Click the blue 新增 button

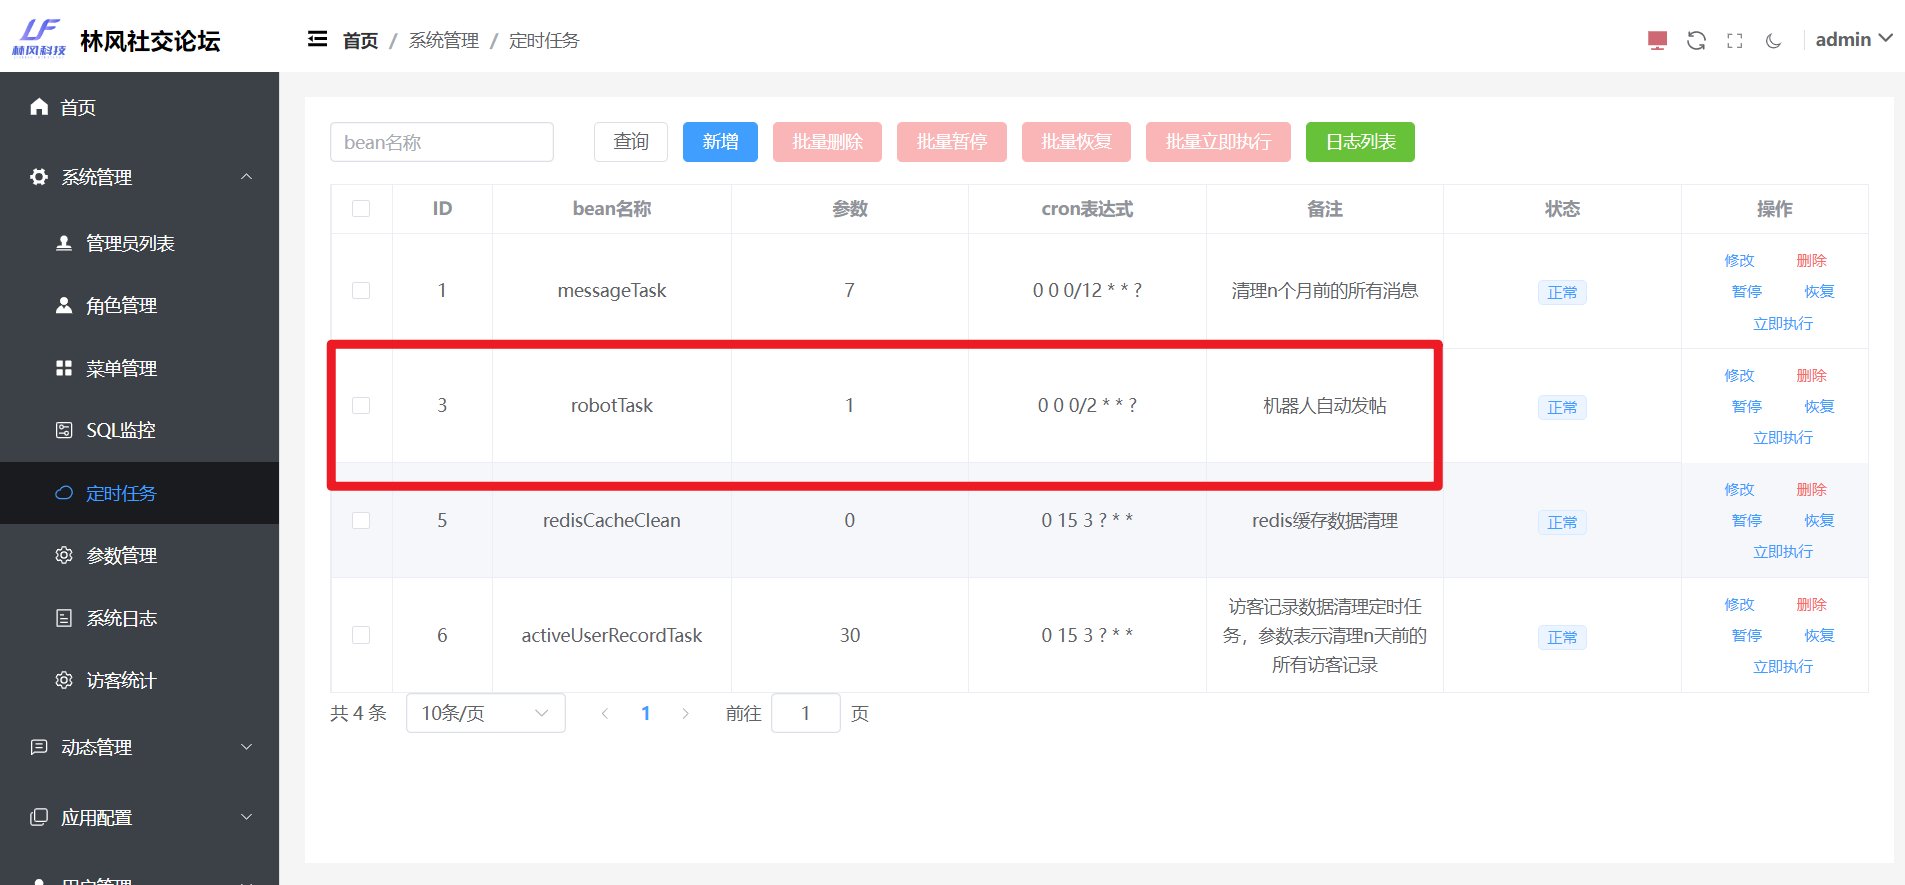click(720, 142)
